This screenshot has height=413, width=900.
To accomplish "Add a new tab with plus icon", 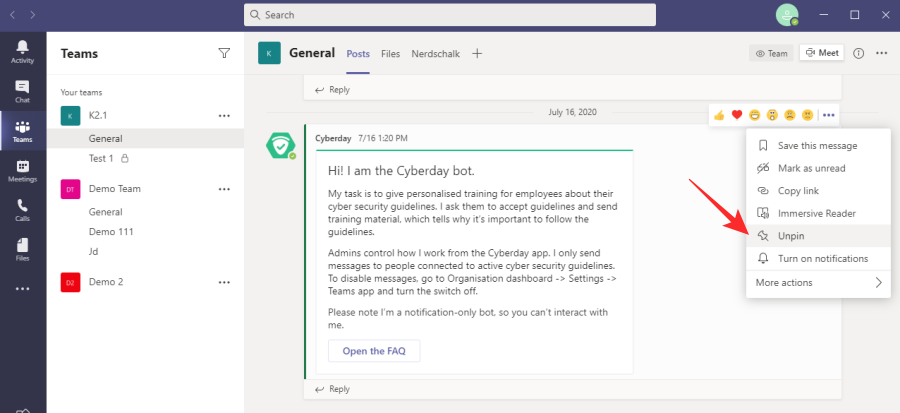I will 477,53.
